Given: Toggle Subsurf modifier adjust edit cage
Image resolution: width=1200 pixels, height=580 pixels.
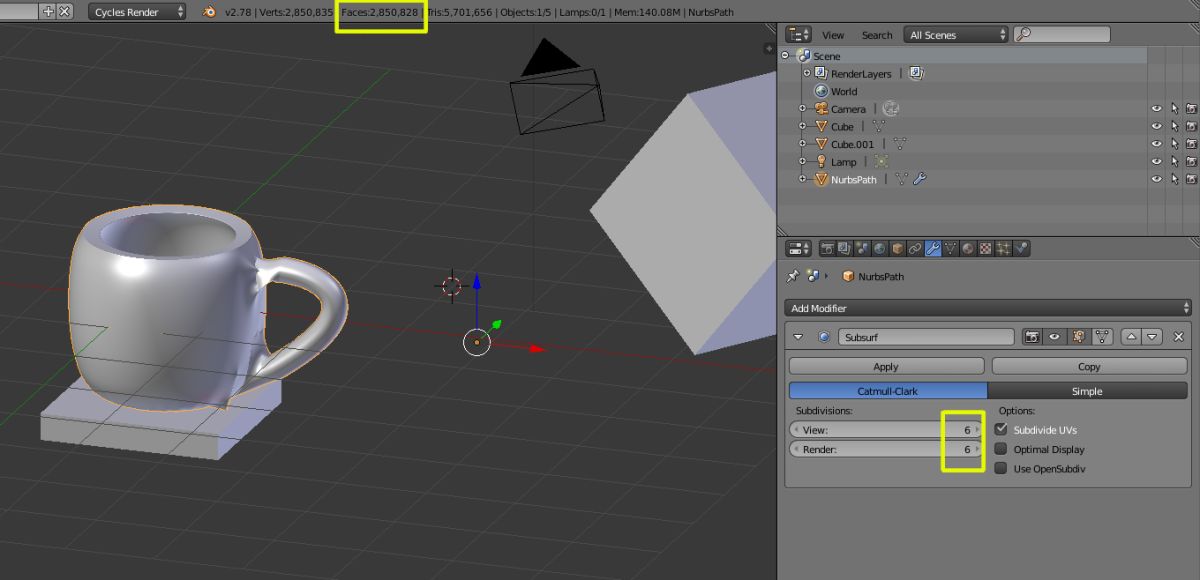Looking at the screenshot, I should point(1102,337).
